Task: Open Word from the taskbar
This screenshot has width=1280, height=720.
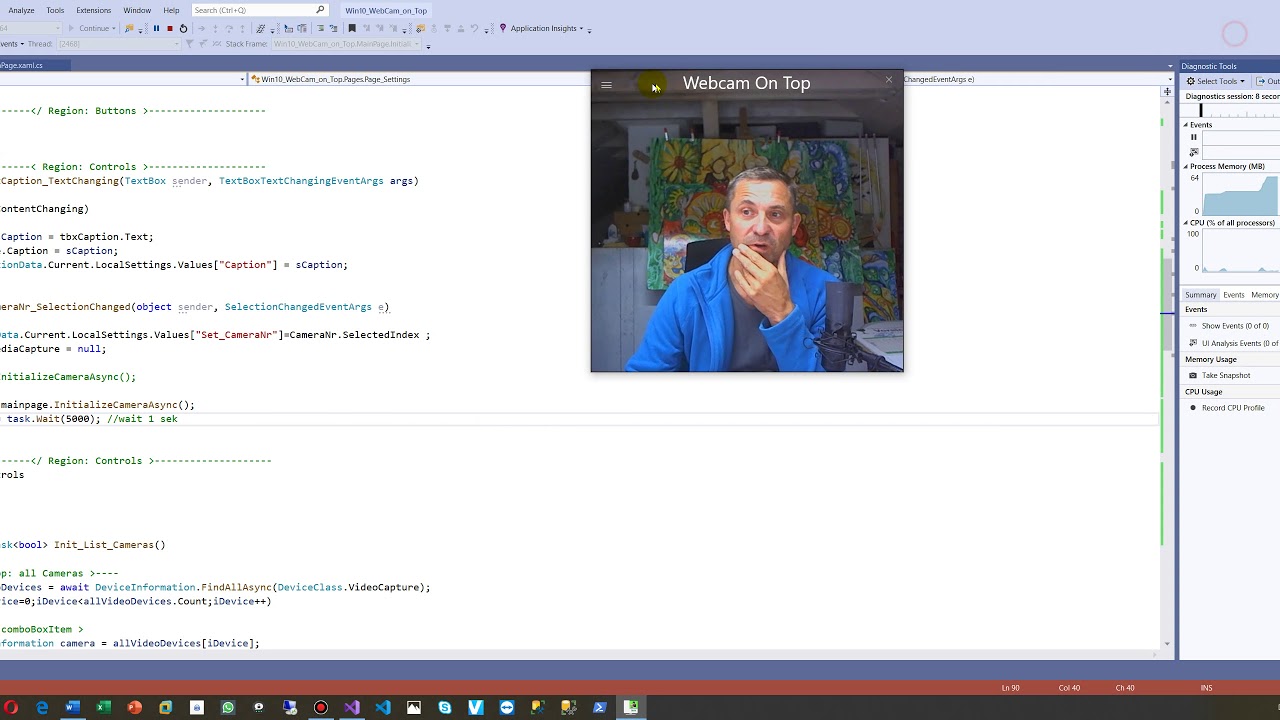Action: click(72, 708)
